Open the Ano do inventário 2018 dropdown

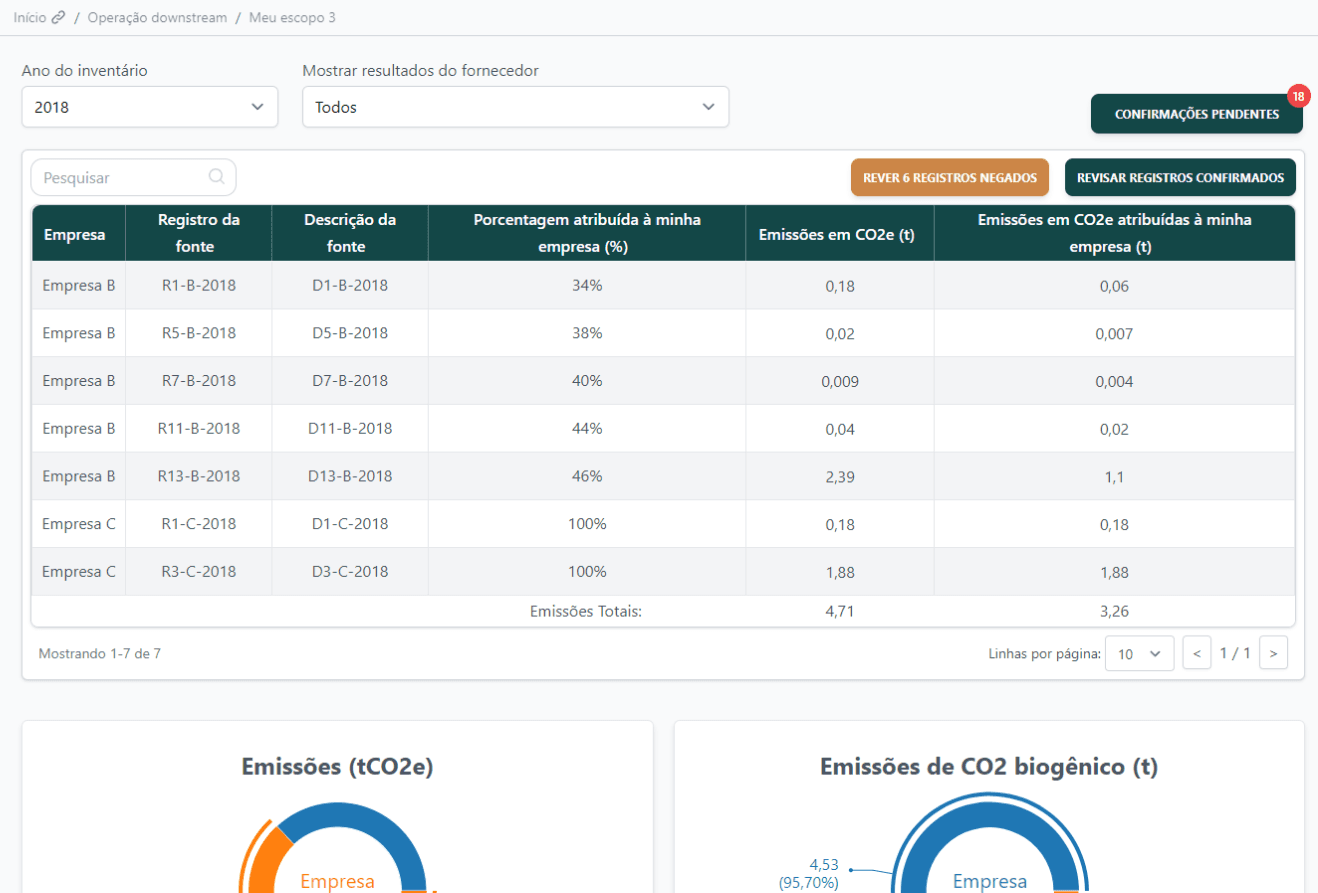pyautogui.click(x=150, y=107)
